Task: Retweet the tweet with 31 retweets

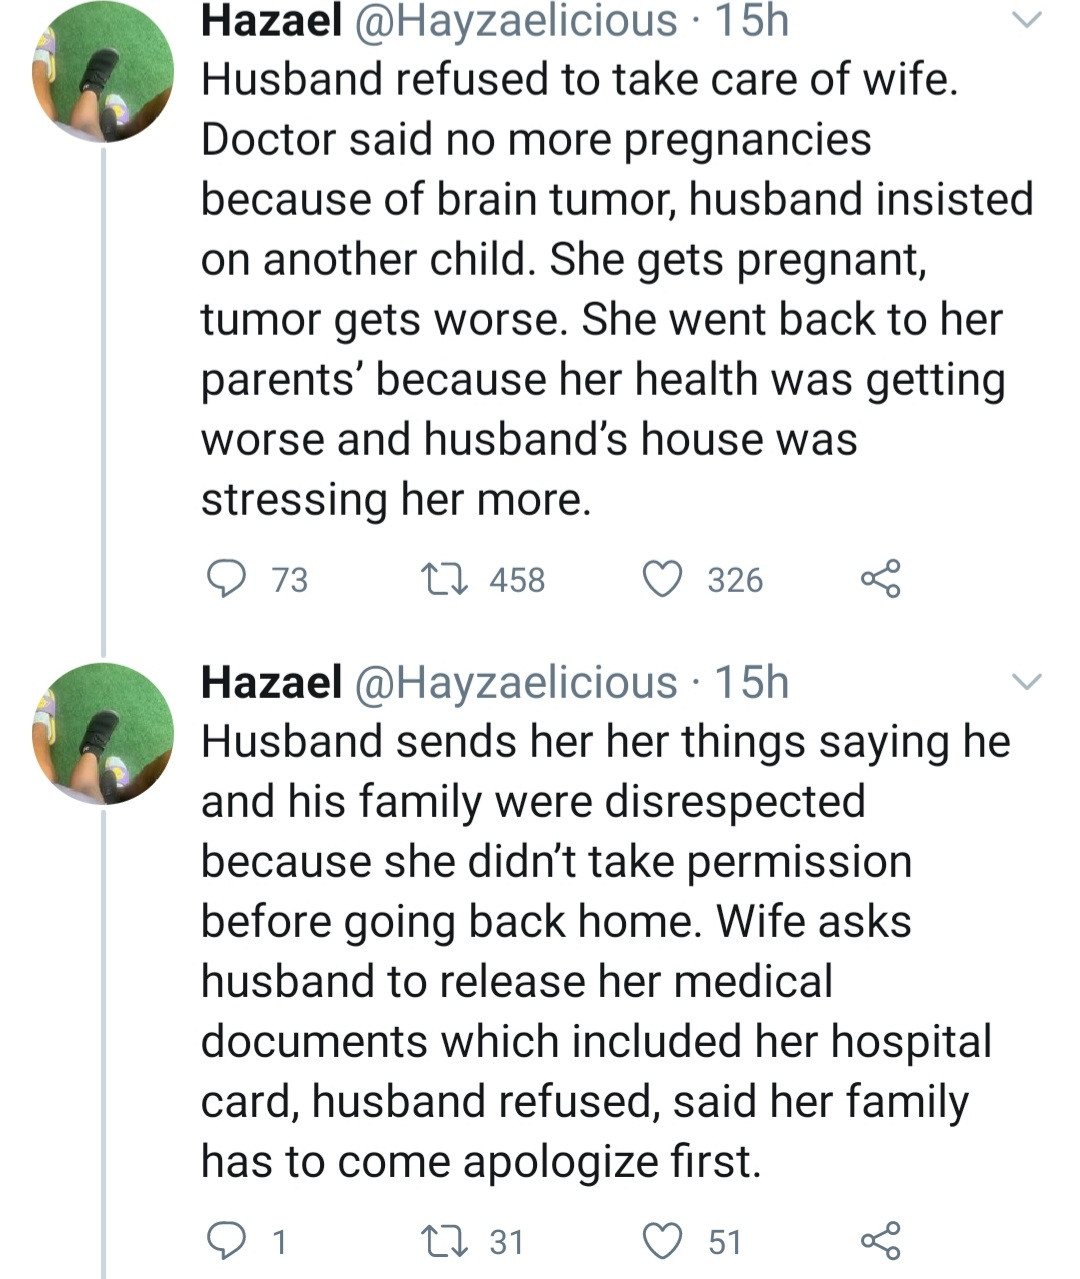Action: pyautogui.click(x=437, y=1241)
